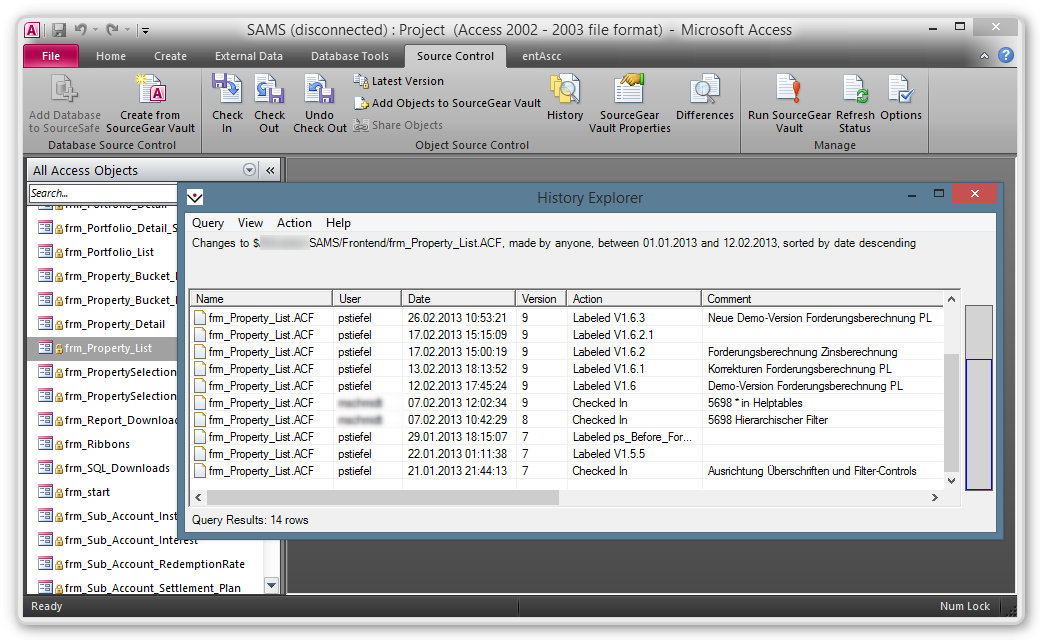Open Query menu in History Explorer

click(208, 223)
